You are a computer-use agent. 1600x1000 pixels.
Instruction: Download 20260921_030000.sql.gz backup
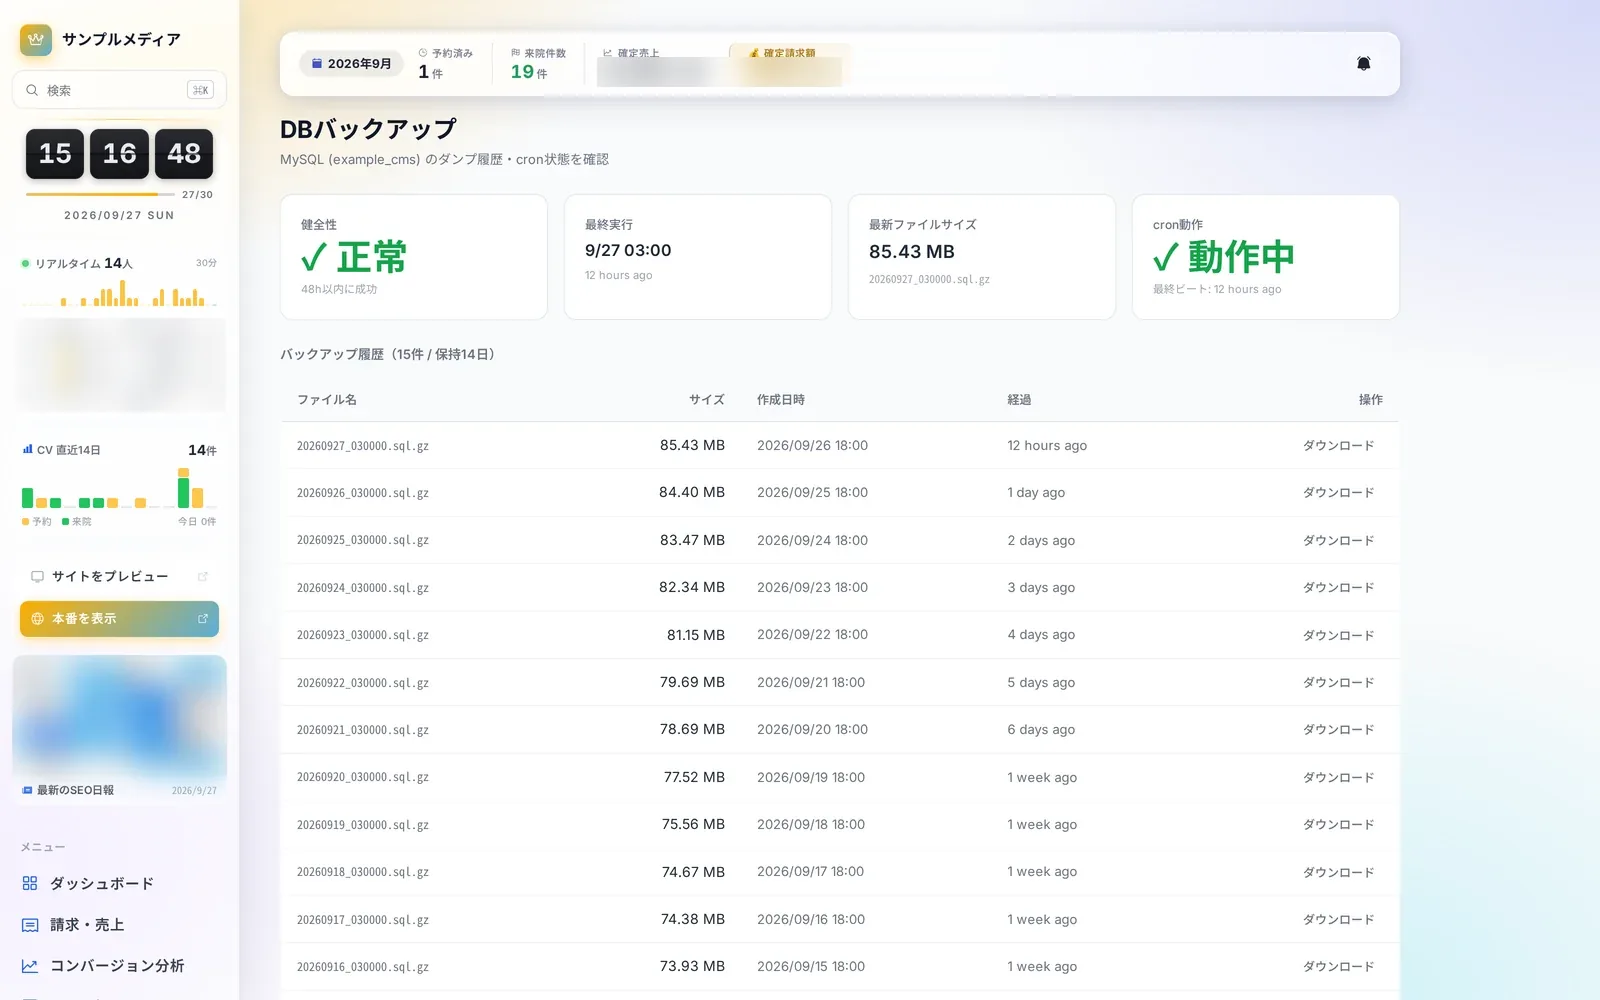pyautogui.click(x=1338, y=730)
